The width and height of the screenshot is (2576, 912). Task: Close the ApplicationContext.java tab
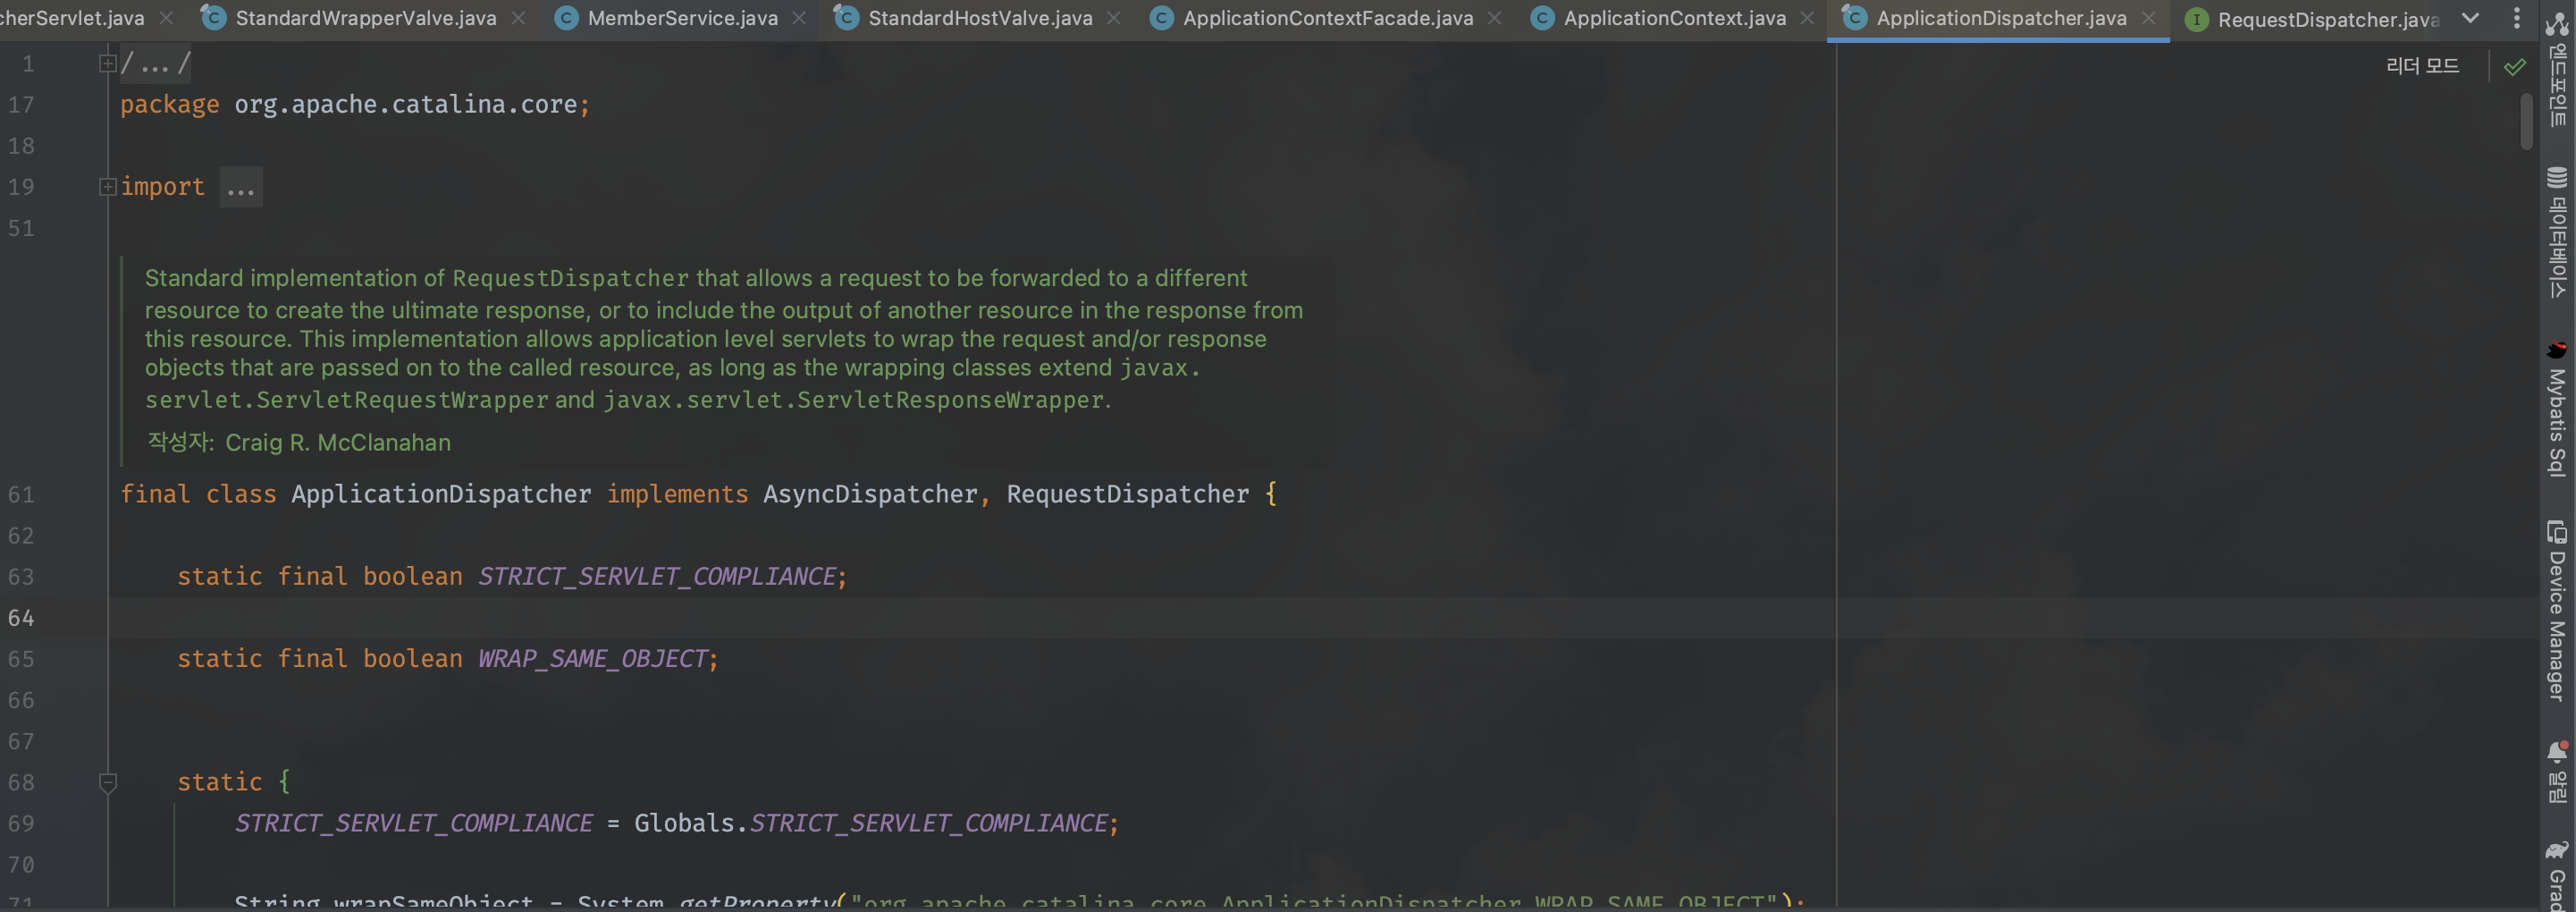(1807, 18)
